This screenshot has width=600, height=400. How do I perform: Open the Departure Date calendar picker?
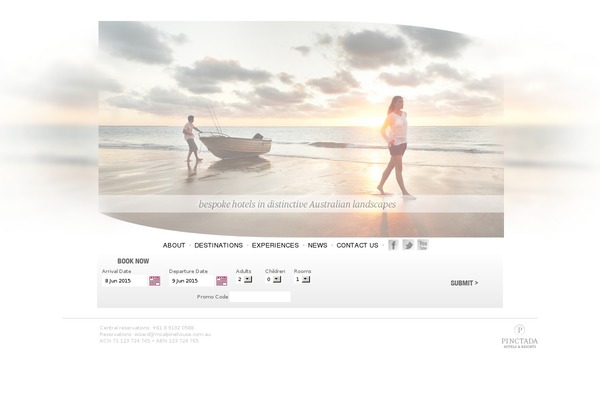[222, 281]
